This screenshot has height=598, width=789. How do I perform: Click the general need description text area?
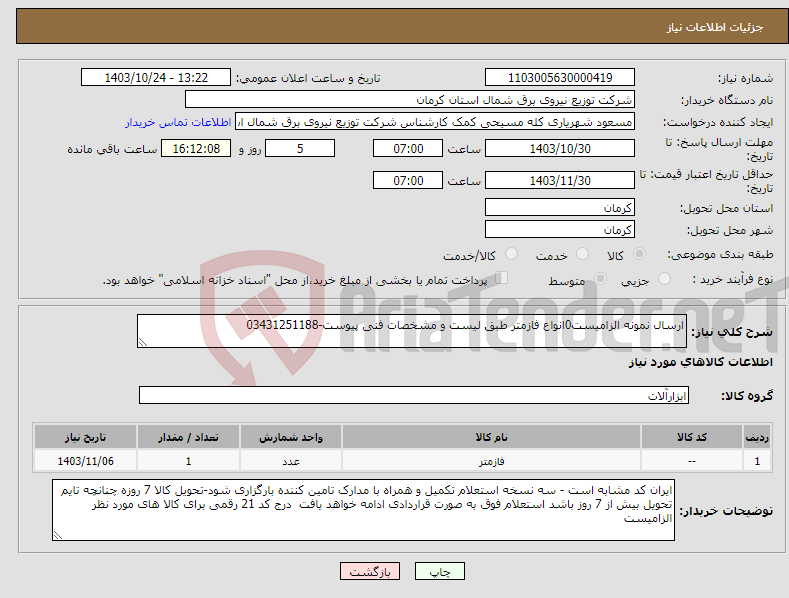[x=412, y=331]
